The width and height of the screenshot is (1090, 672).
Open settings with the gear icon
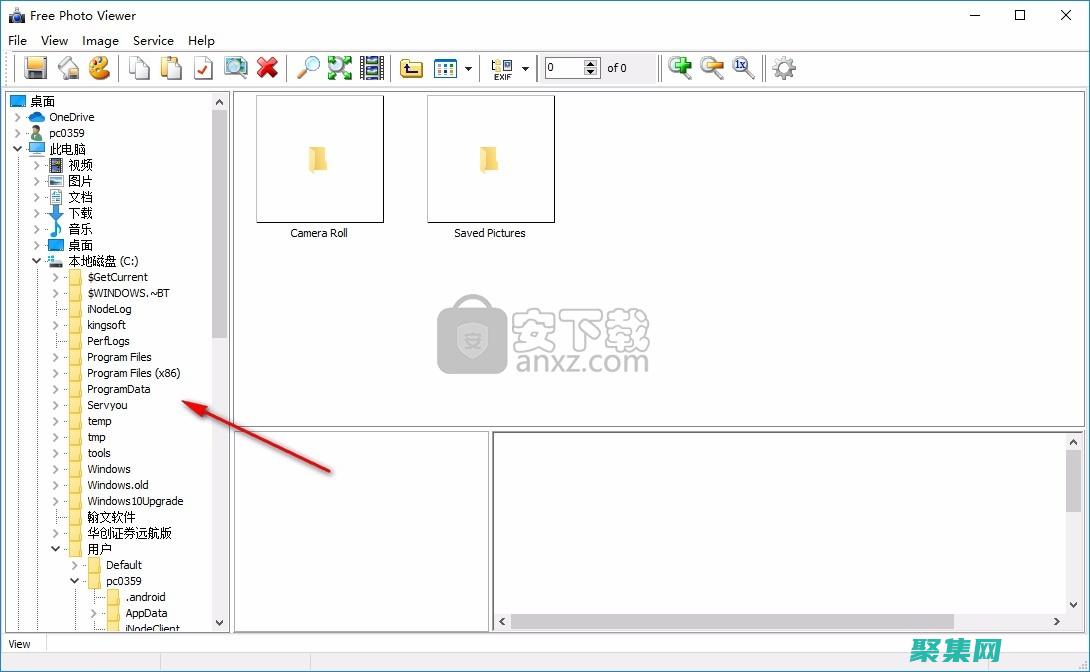[x=785, y=68]
